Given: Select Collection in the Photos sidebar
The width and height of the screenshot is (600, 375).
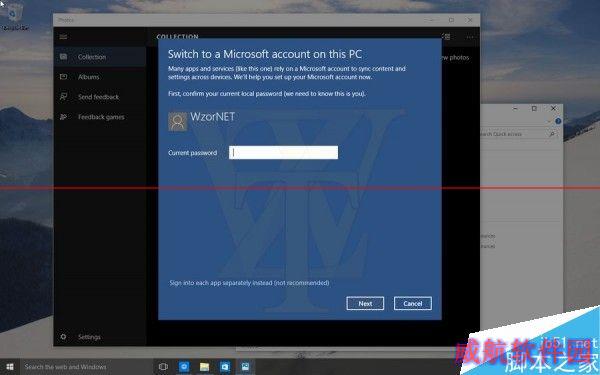Looking at the screenshot, I should point(99,57).
